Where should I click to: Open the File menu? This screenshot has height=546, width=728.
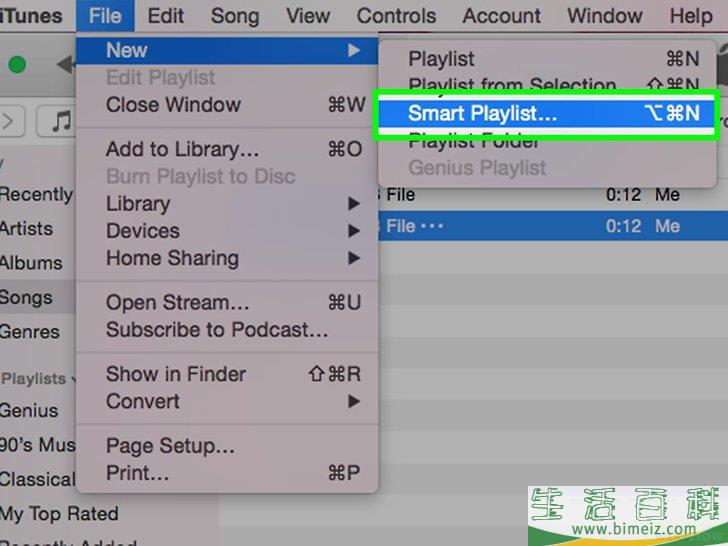105,16
